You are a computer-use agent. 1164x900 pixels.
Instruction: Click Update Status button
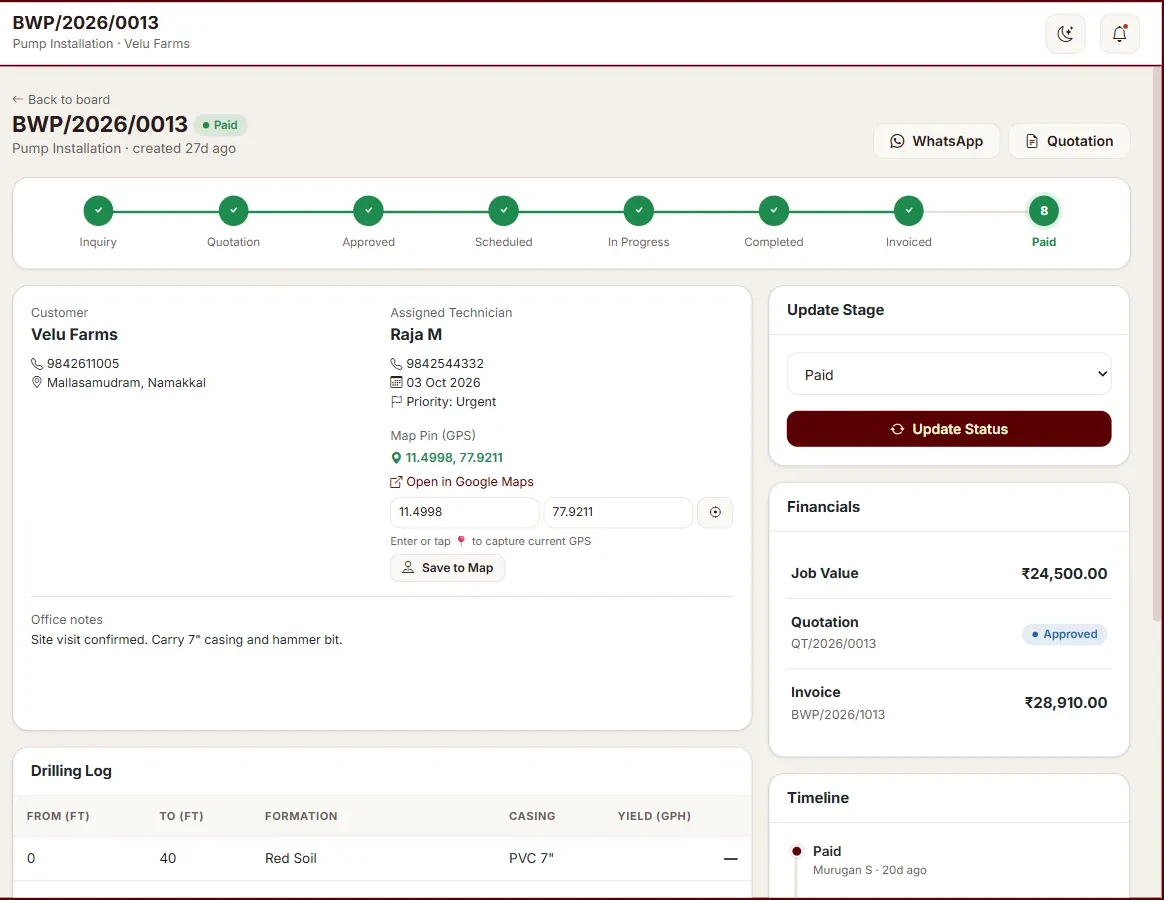point(949,429)
